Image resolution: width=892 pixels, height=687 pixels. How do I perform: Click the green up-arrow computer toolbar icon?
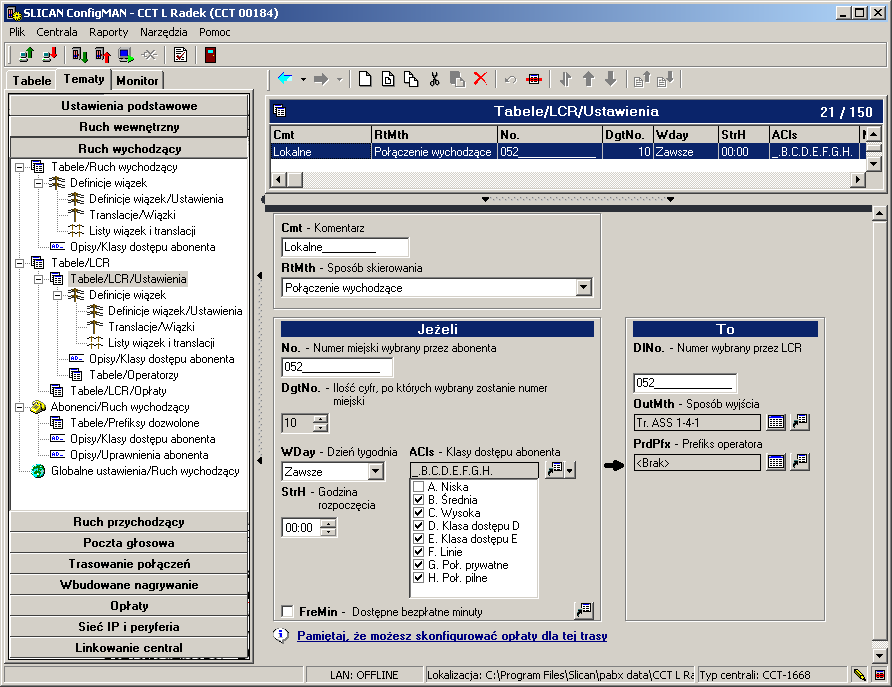[26, 55]
